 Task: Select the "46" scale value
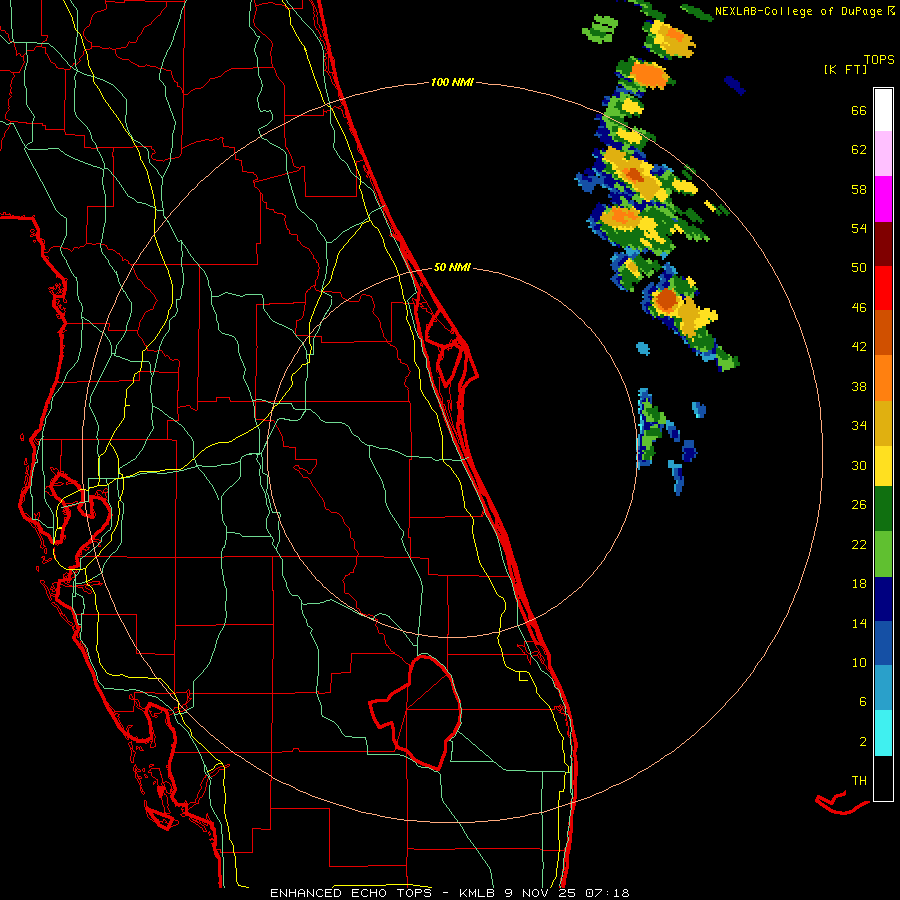(x=859, y=308)
